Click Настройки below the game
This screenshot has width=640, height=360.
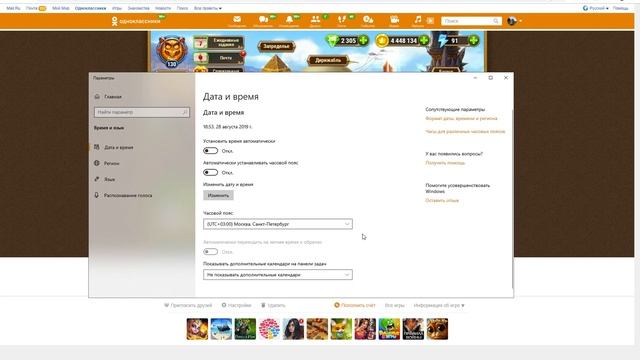click(236, 305)
